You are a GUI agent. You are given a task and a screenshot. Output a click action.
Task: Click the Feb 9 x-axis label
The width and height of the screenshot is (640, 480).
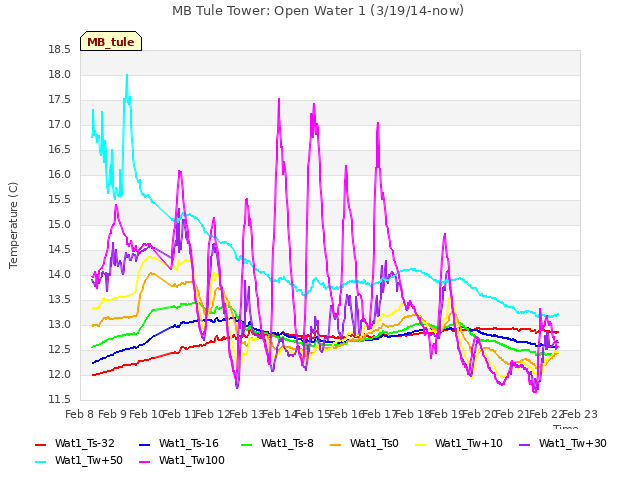113,414
